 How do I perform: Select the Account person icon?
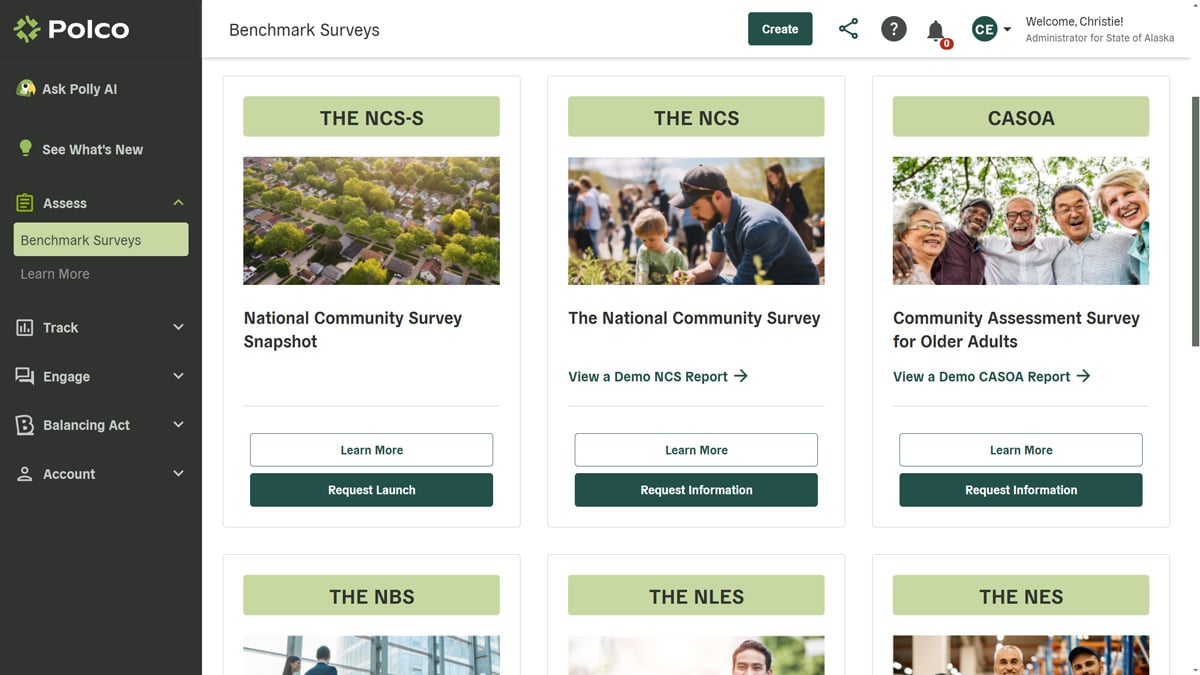coord(25,473)
